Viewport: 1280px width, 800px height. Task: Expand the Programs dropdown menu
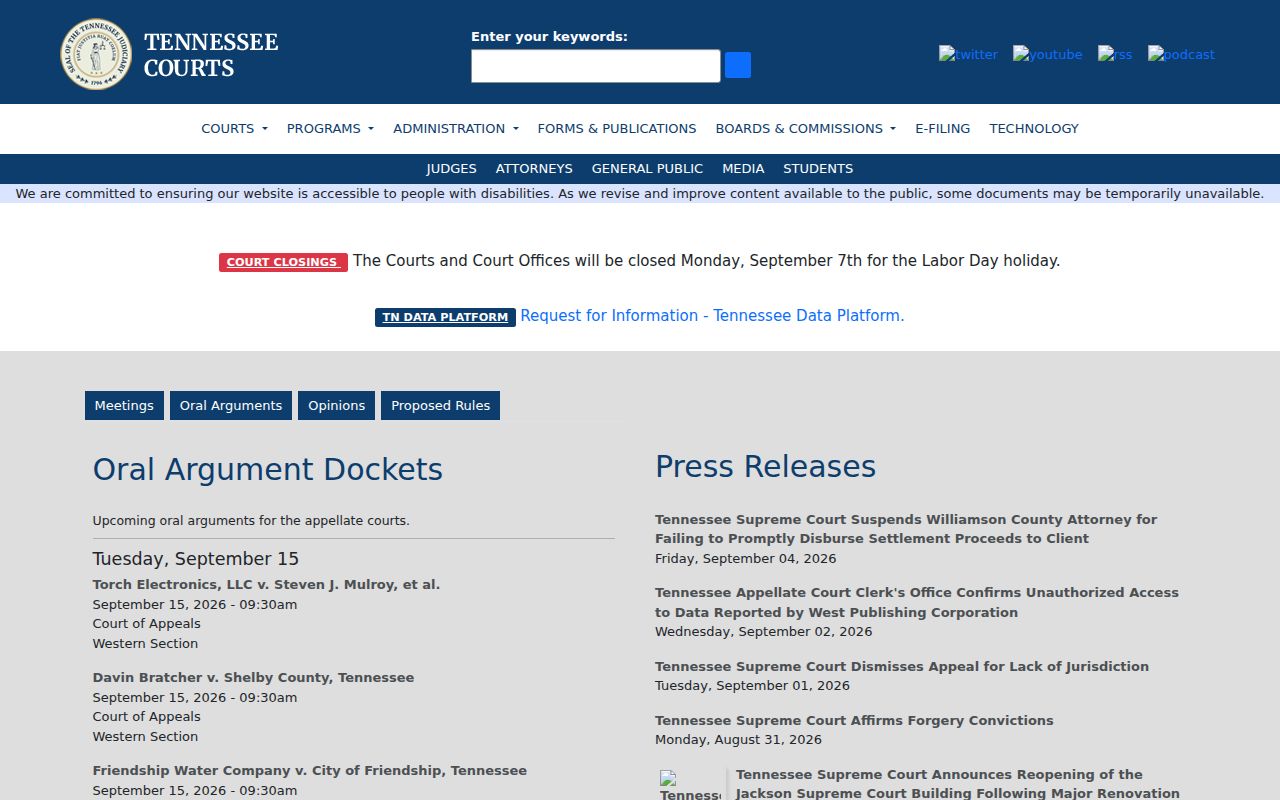[x=330, y=128]
